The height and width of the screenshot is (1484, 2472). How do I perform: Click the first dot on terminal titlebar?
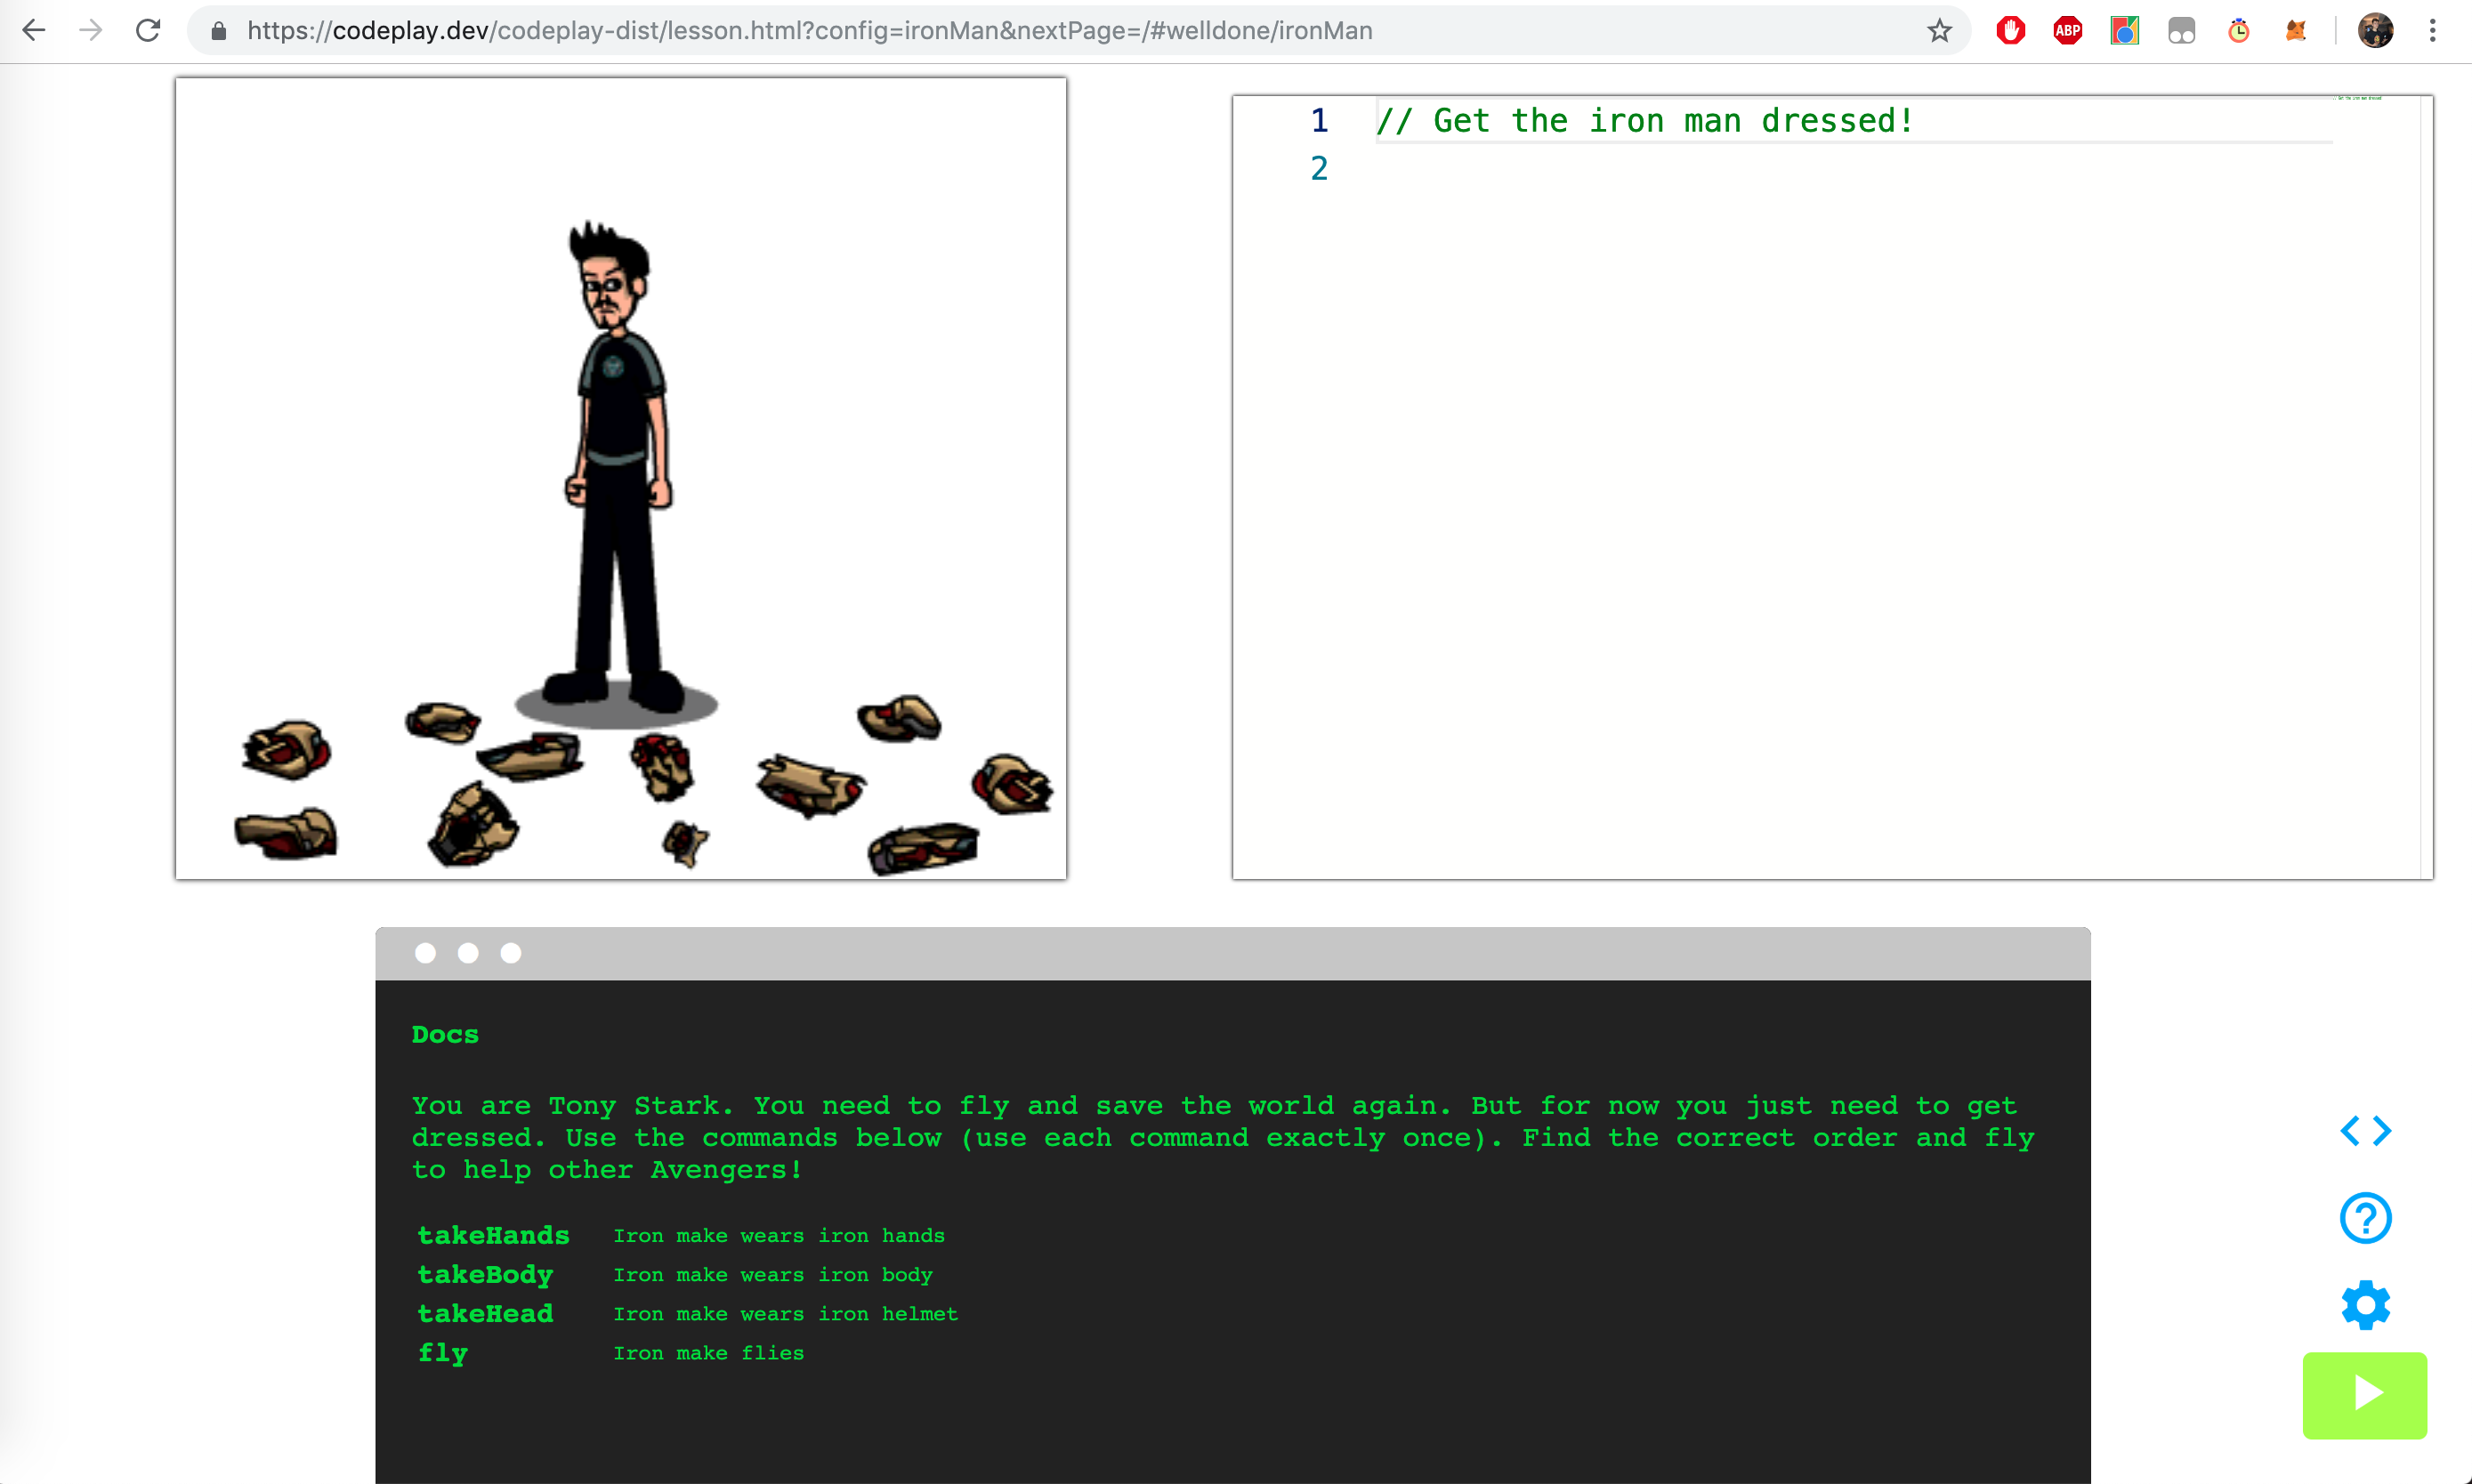point(425,953)
